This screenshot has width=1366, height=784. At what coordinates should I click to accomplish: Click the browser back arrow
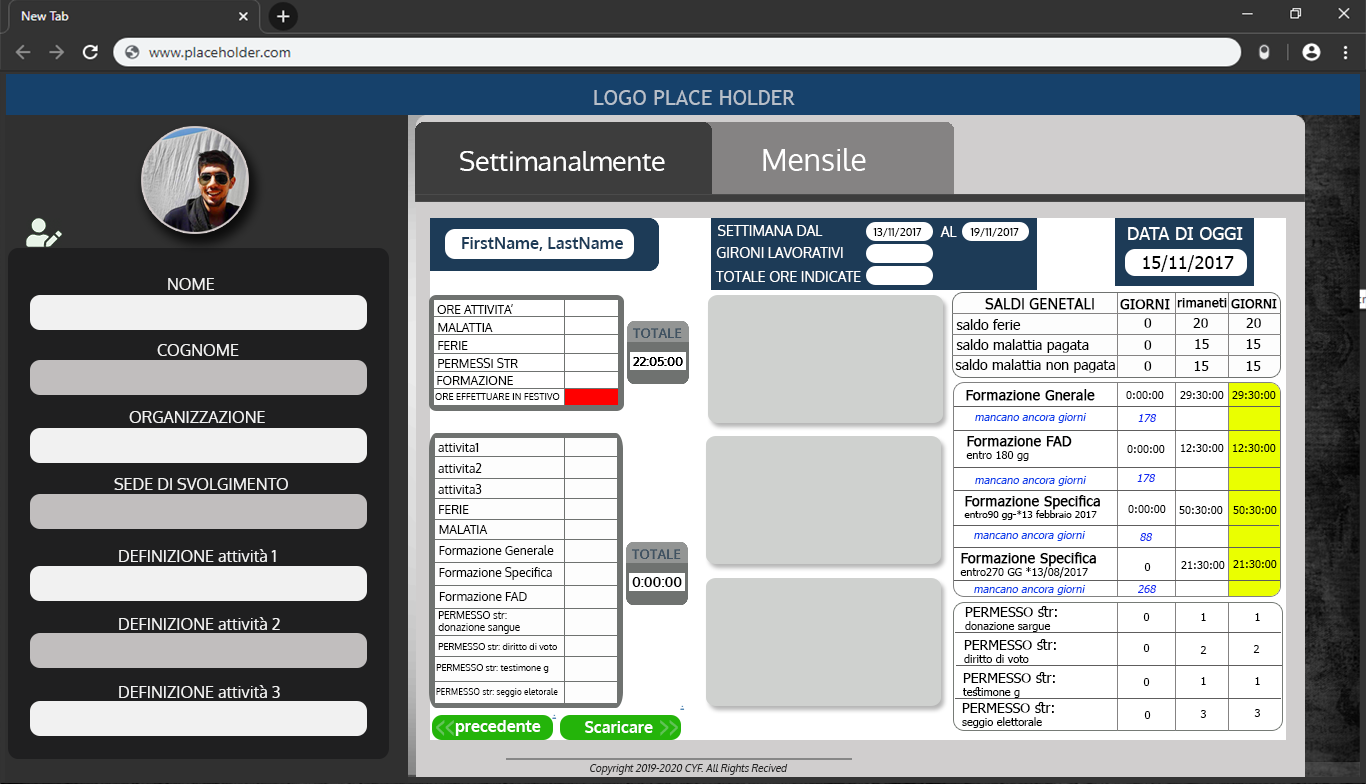23,52
